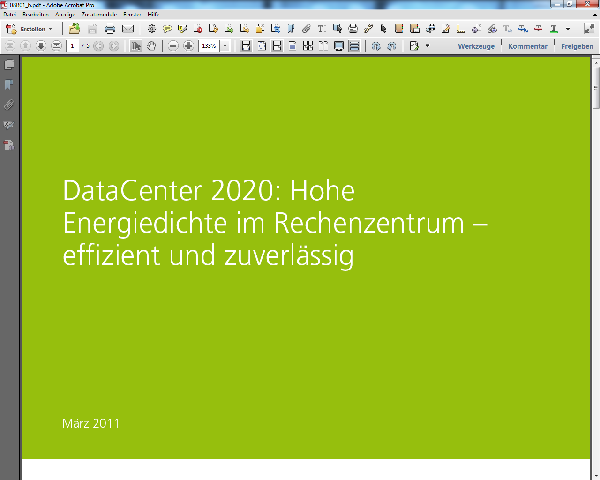Toggle the selection arrow tool

click(x=137, y=46)
